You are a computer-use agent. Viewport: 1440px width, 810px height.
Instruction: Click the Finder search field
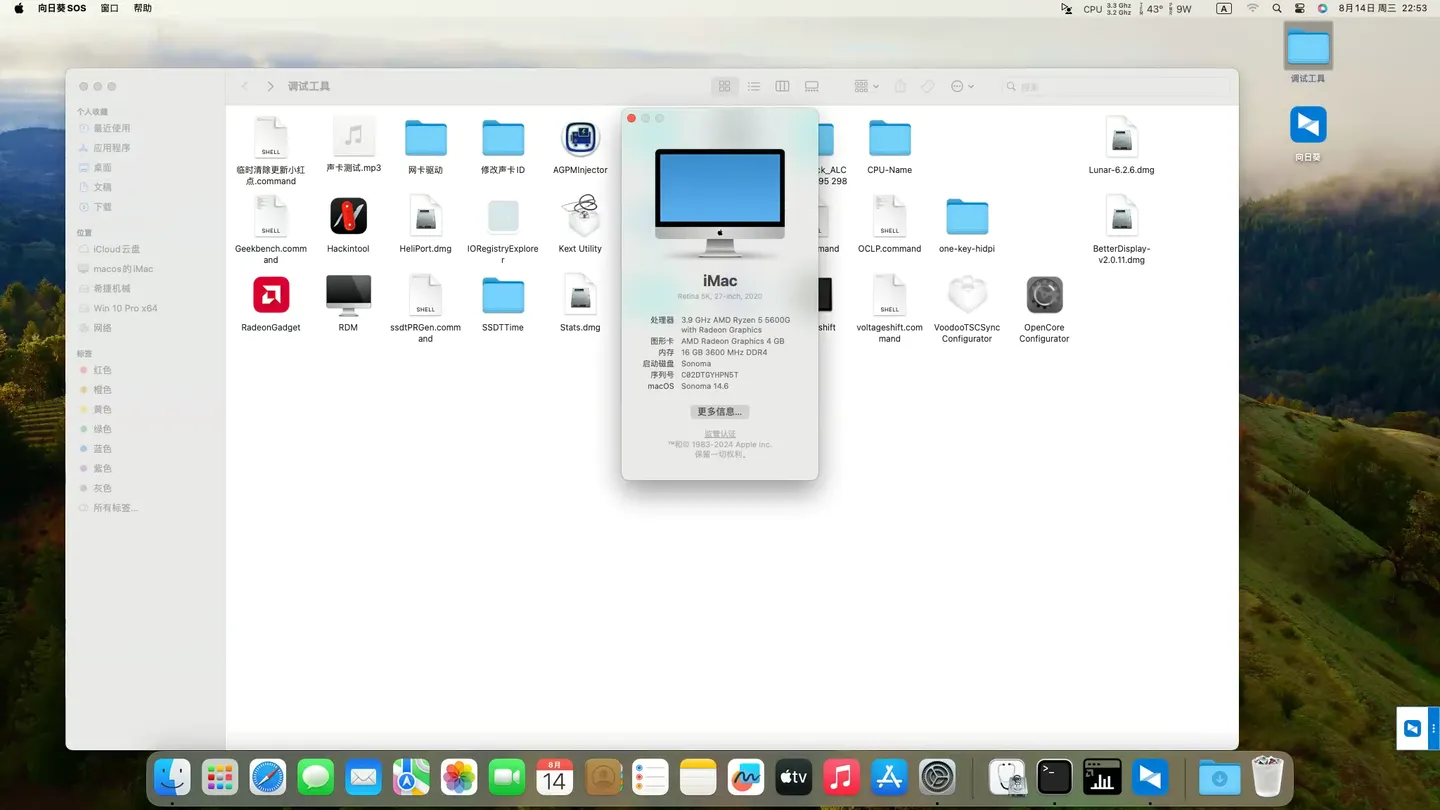[x=1120, y=87]
